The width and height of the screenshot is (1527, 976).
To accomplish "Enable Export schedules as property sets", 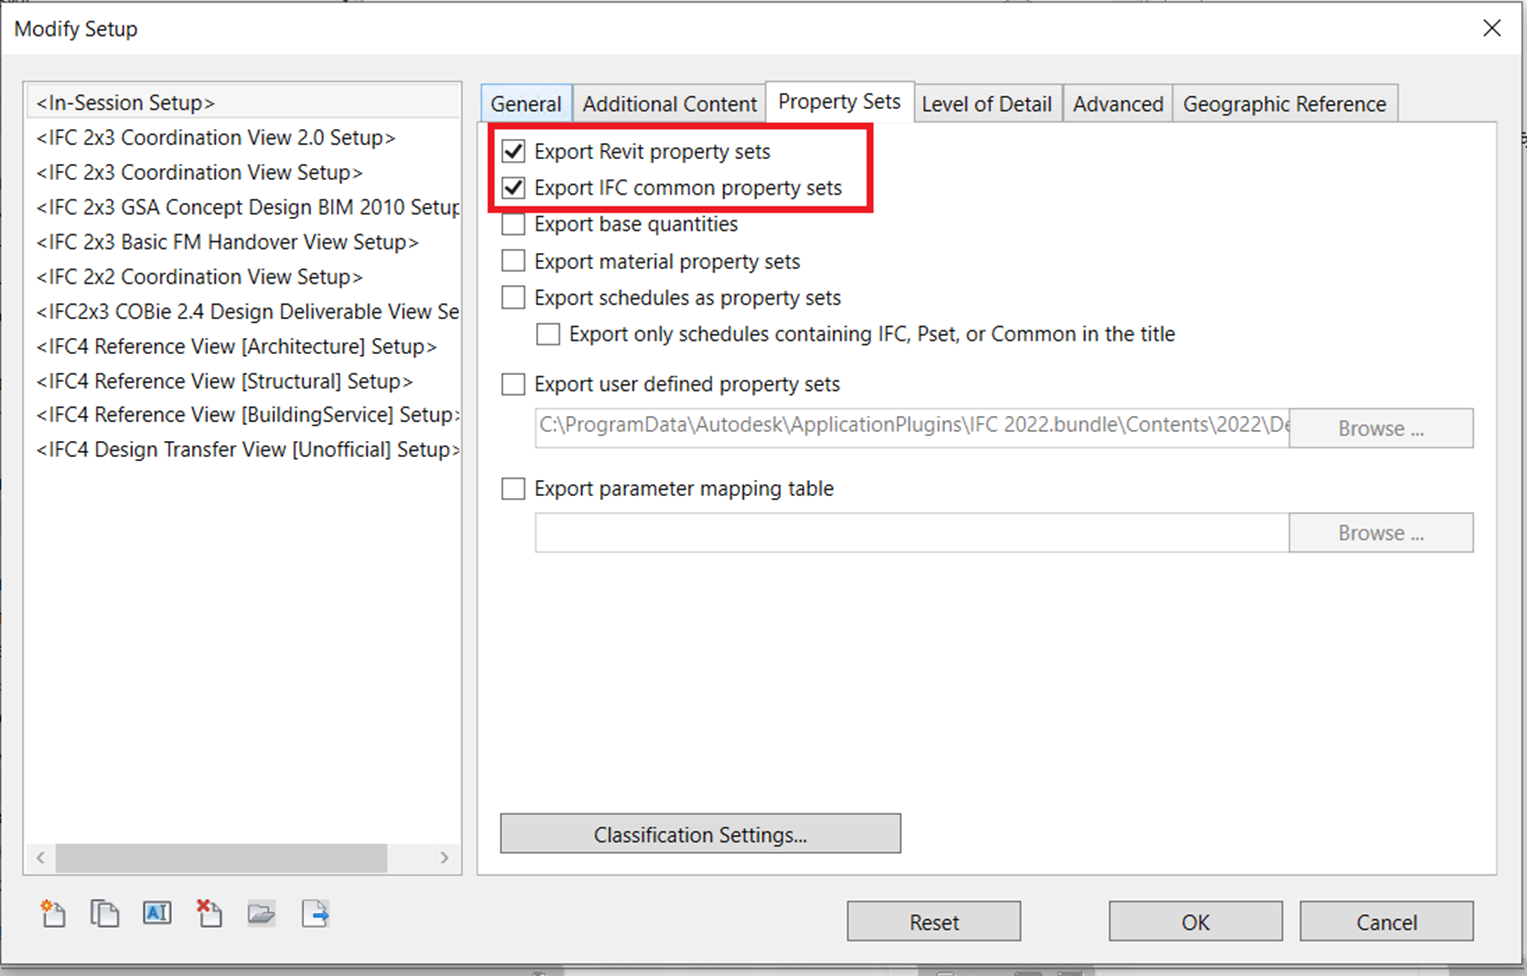I will pos(513,298).
